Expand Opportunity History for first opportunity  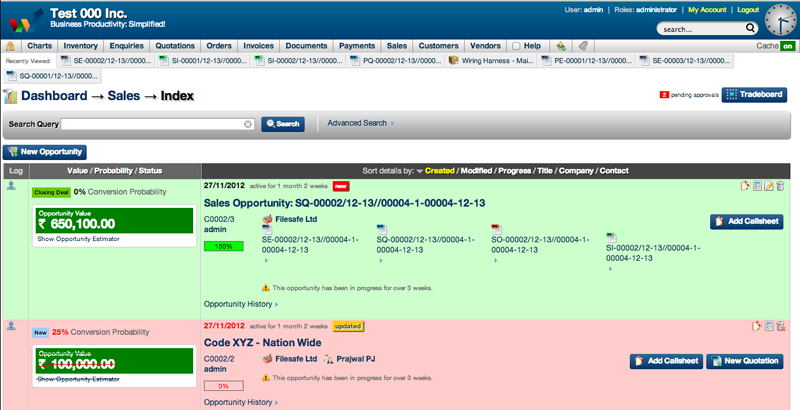point(240,303)
